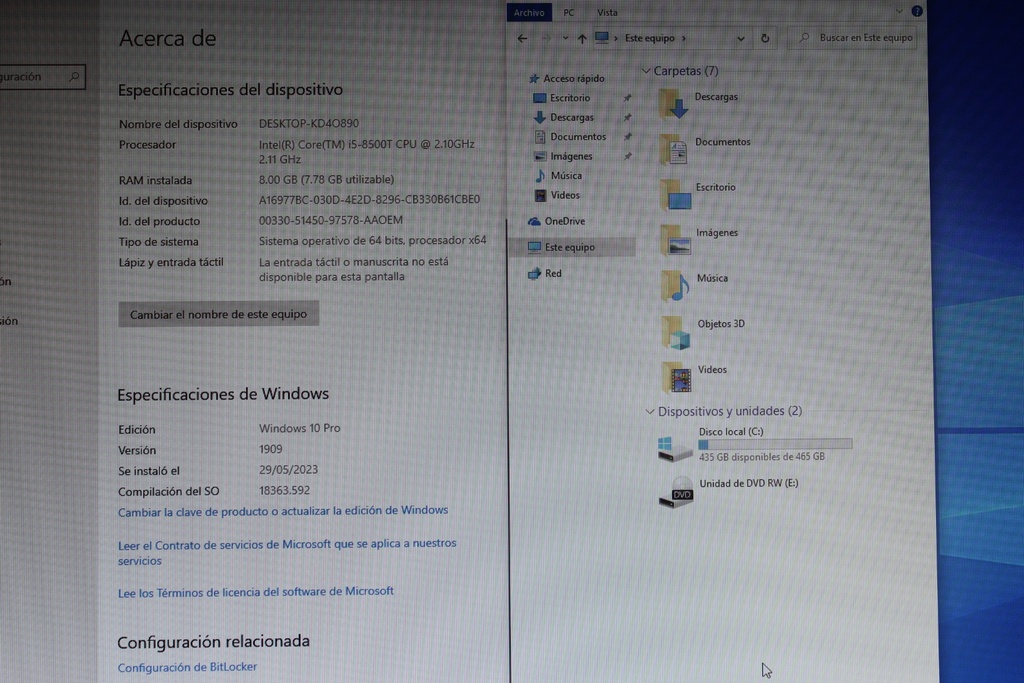
Task: Click the pin icon next to Descargas
Action: (627, 118)
